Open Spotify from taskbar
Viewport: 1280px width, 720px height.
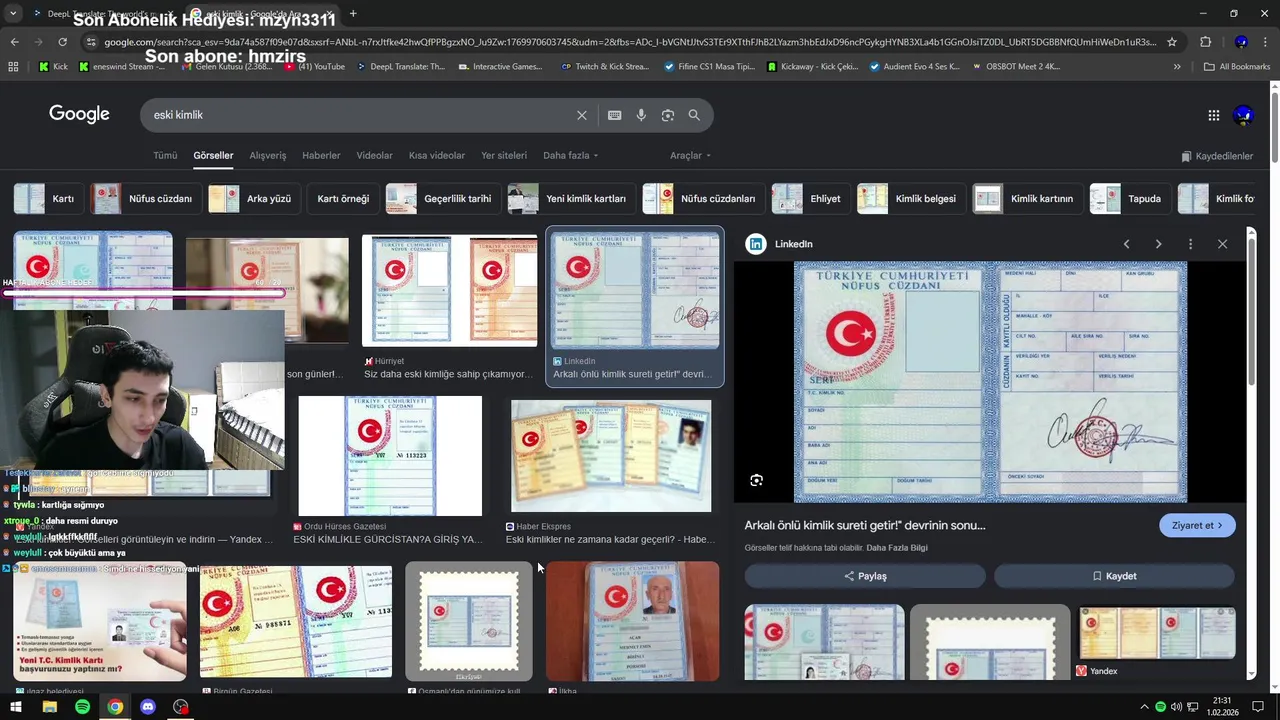pyautogui.click(x=82, y=707)
